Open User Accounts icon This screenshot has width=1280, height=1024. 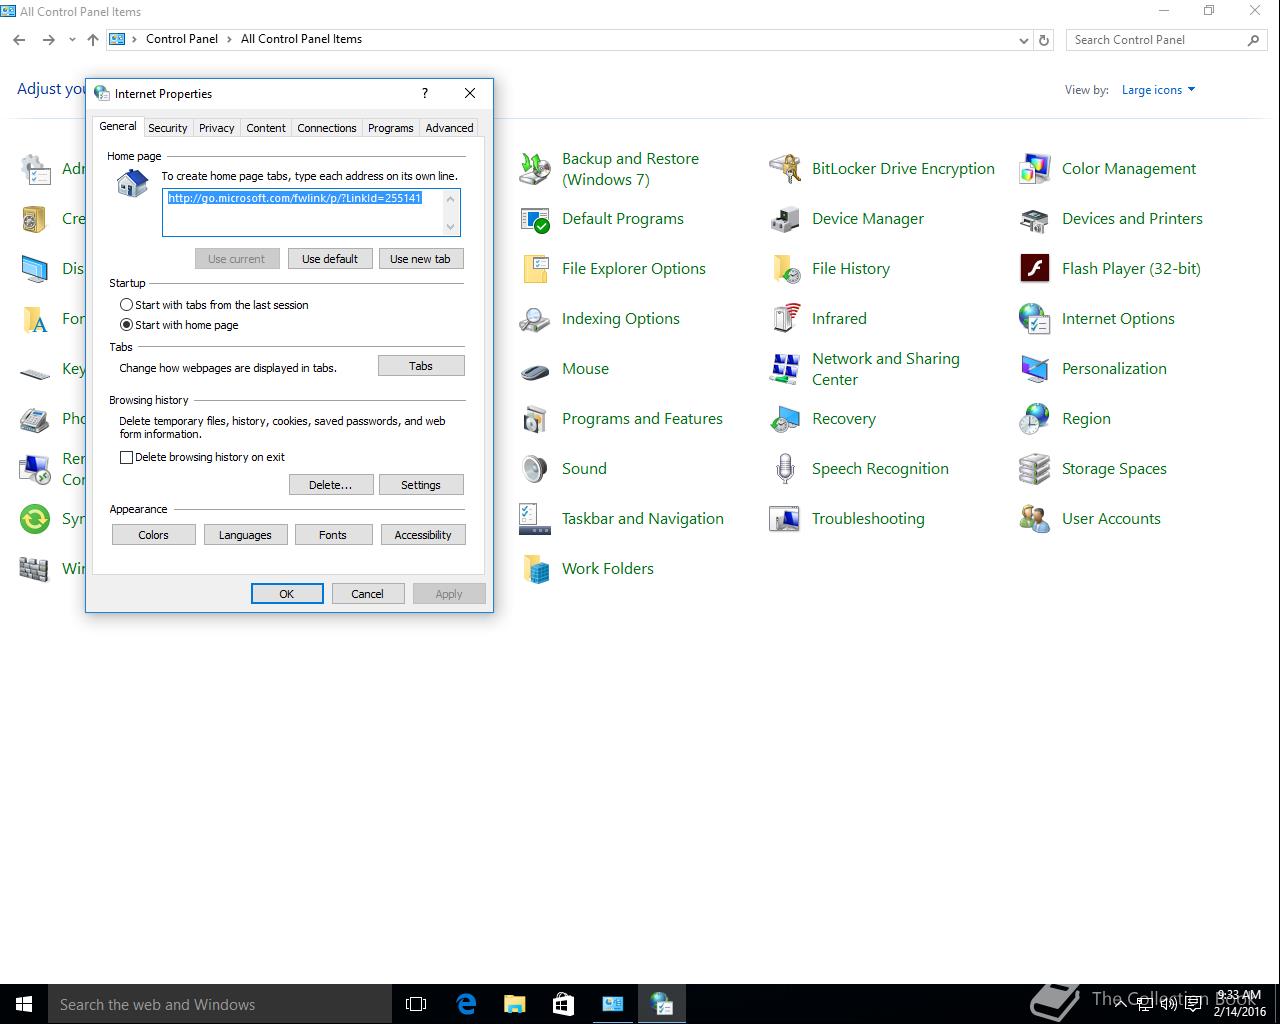click(1035, 519)
